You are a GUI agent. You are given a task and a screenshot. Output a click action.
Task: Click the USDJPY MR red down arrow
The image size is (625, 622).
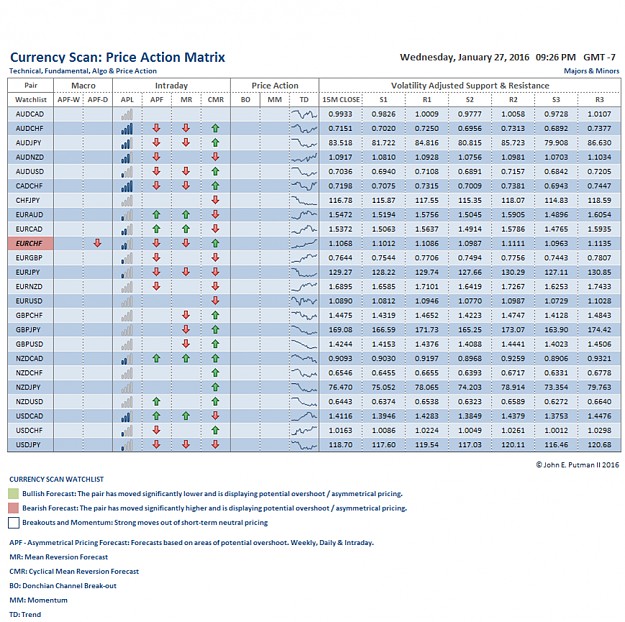pos(186,445)
